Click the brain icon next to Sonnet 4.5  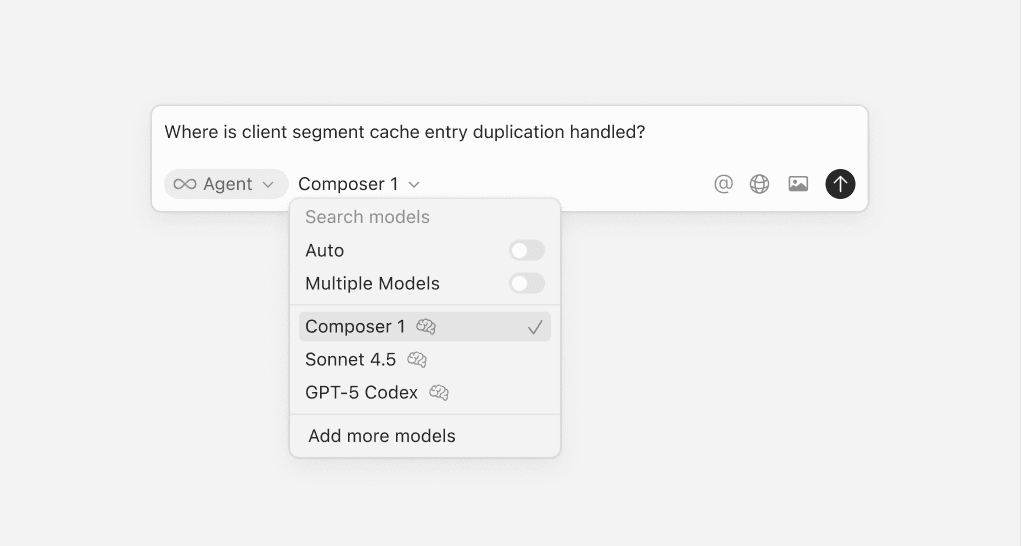point(417,360)
